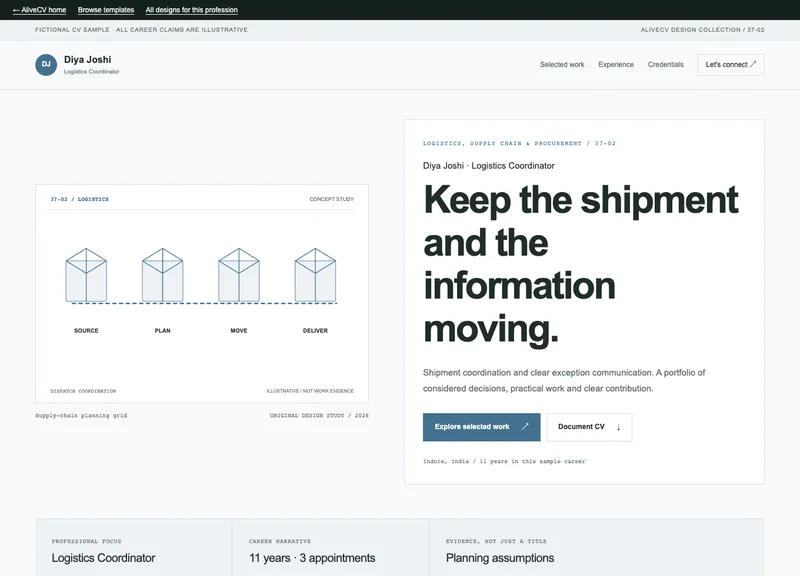Click the Diya Joshi header name
Screen dimensions: 800x576
[87, 60]
